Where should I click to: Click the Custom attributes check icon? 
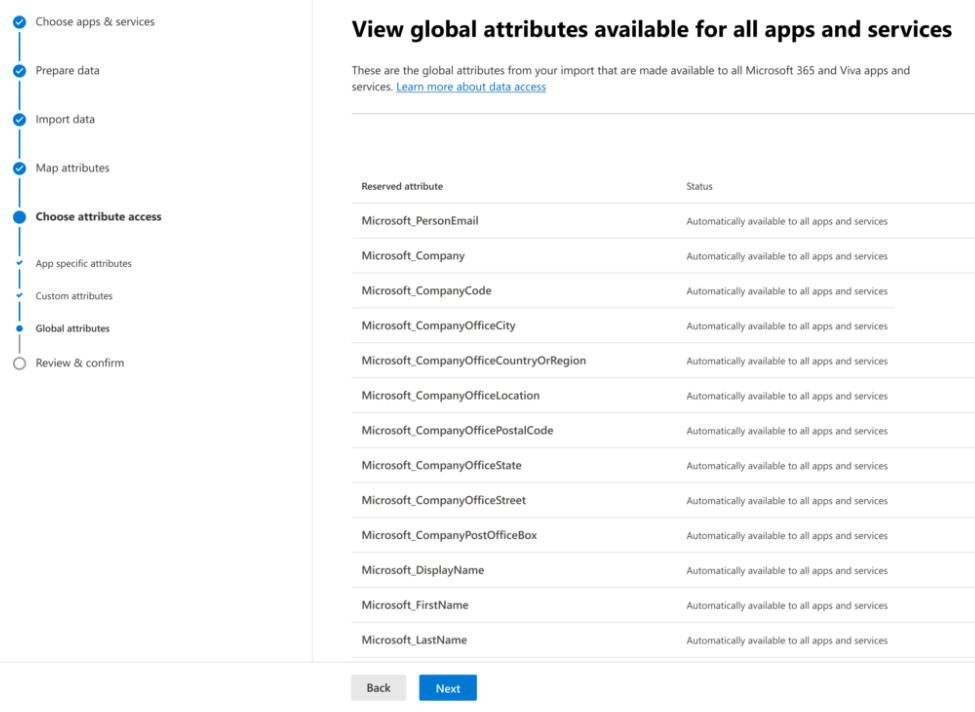(x=21, y=295)
